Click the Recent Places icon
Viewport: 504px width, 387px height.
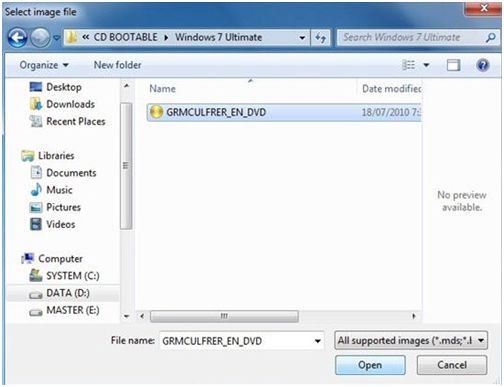coord(36,121)
